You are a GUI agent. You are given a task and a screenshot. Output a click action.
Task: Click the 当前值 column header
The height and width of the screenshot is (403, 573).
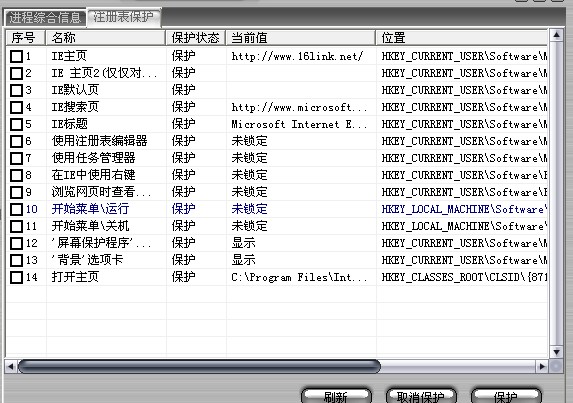tap(301, 38)
